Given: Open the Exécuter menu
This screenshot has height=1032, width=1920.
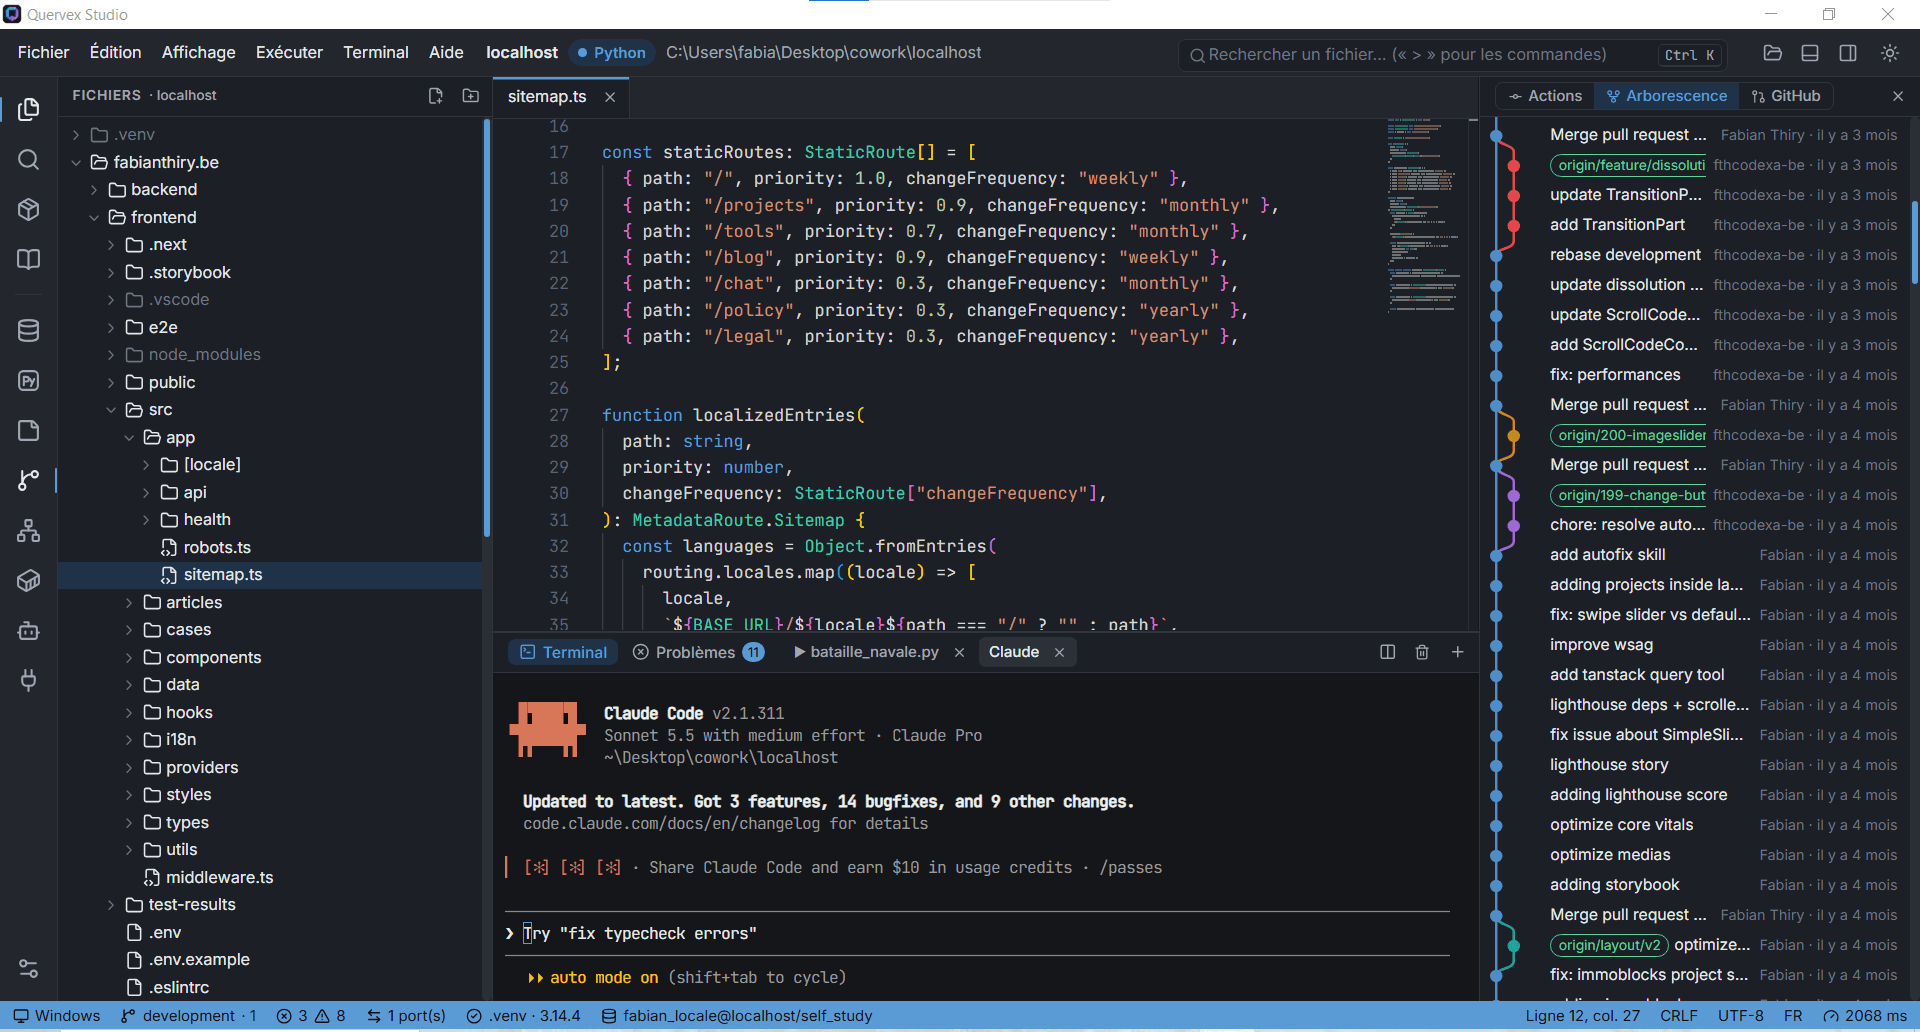Looking at the screenshot, I should [289, 53].
